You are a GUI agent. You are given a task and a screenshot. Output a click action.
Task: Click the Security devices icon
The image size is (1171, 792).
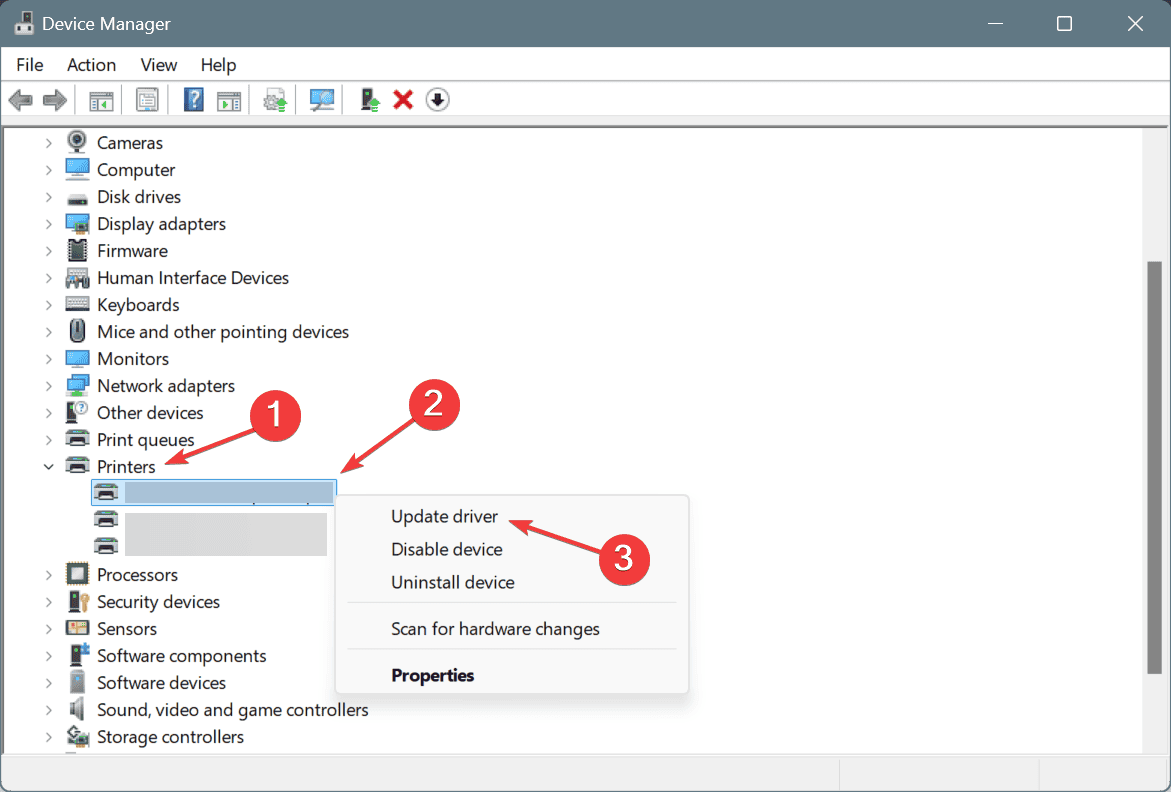point(78,602)
